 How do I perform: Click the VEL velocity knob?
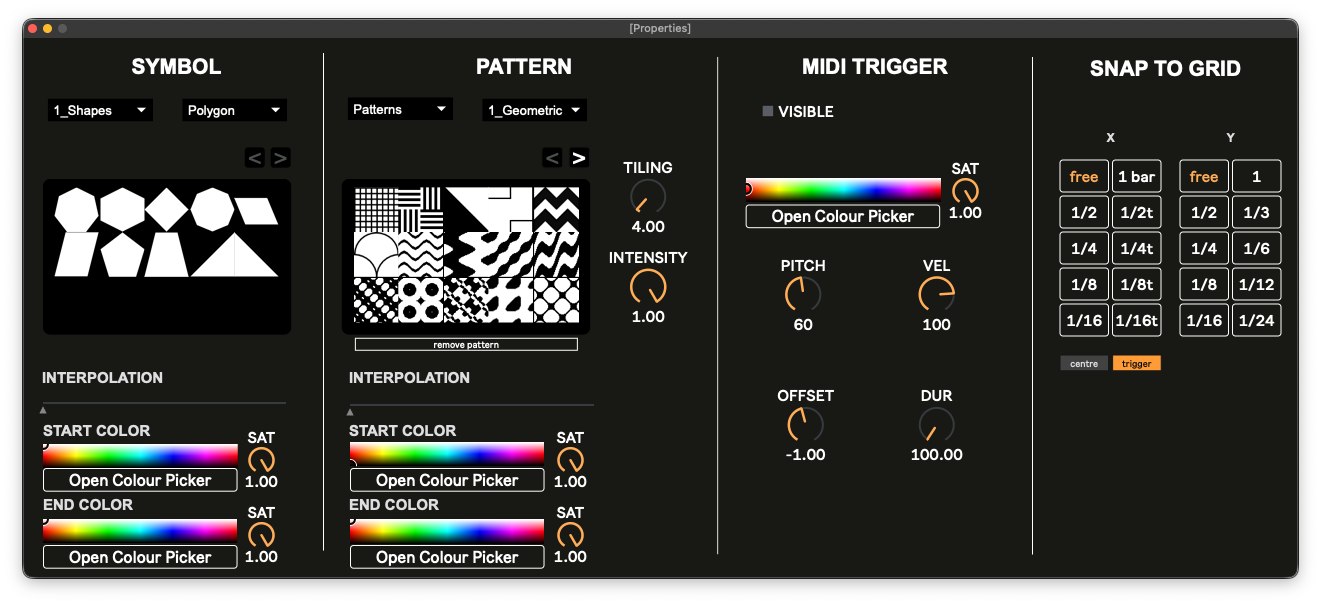point(937,295)
